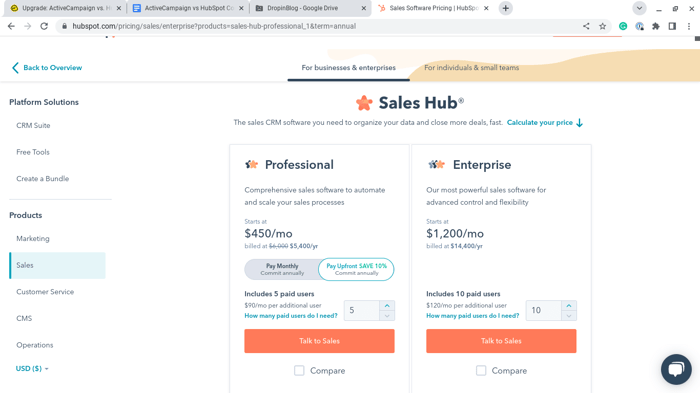Close the ActiveCampaign vs HubSpot doc tab

coord(241,8)
